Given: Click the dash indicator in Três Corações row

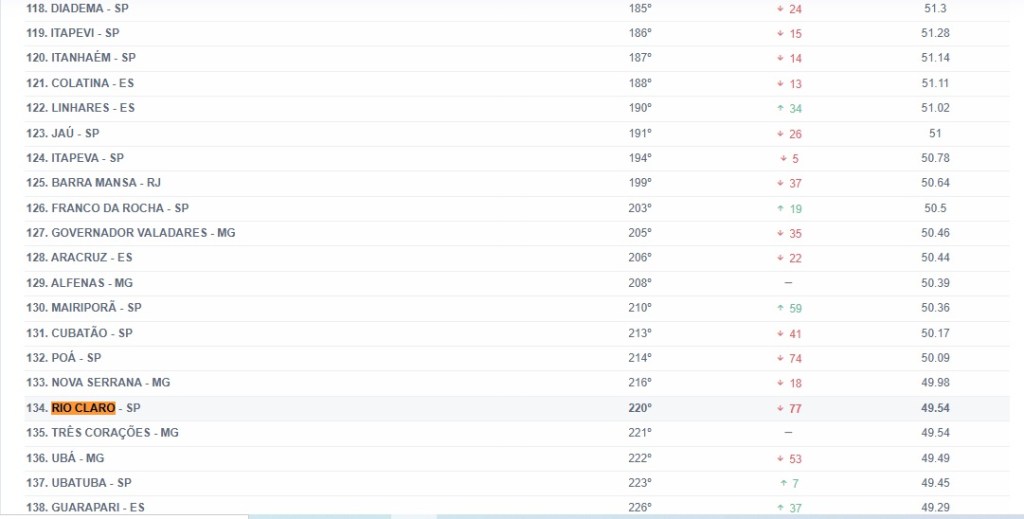Looking at the screenshot, I should point(788,433).
